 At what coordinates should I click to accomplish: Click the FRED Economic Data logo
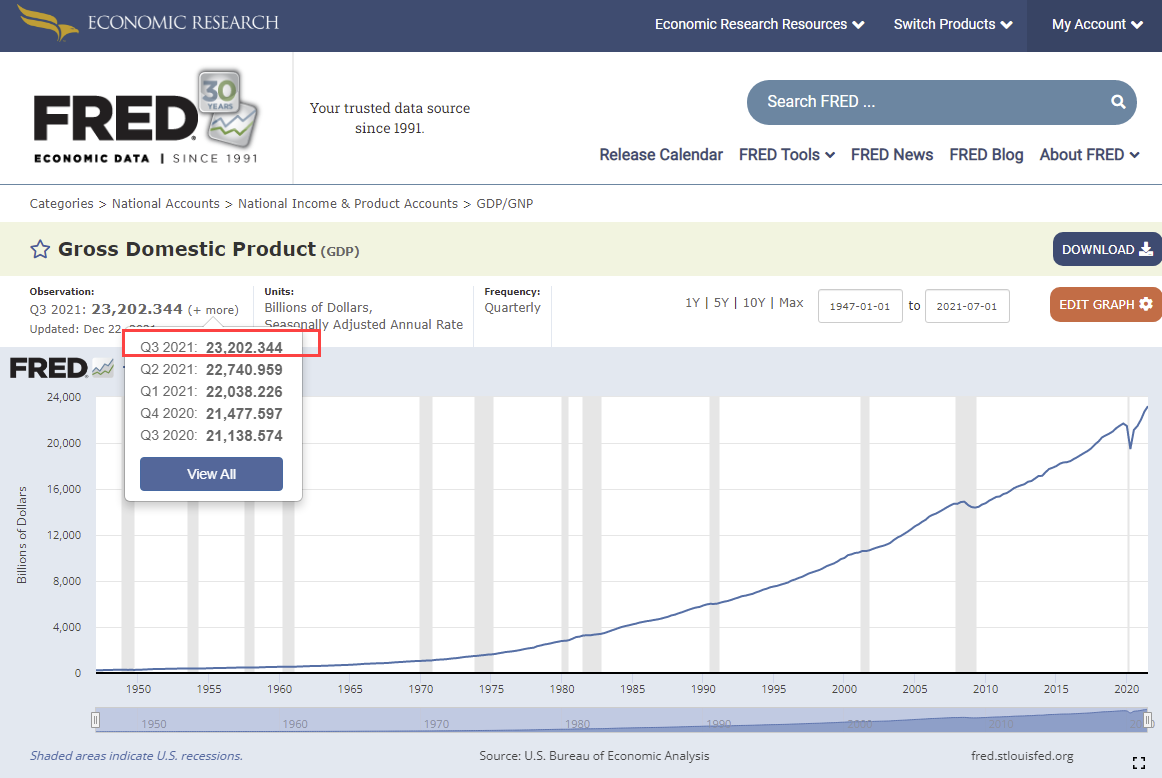(x=145, y=119)
